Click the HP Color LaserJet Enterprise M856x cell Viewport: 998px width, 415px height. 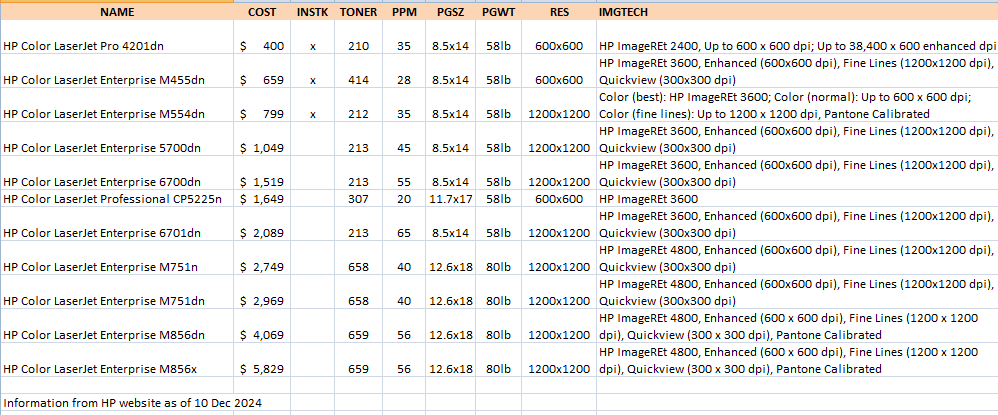point(117,359)
